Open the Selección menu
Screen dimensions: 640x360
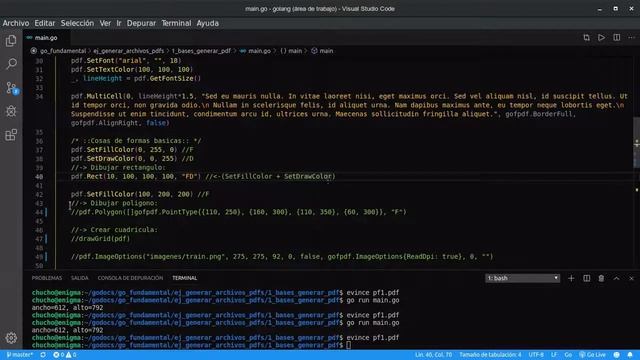tap(77, 23)
